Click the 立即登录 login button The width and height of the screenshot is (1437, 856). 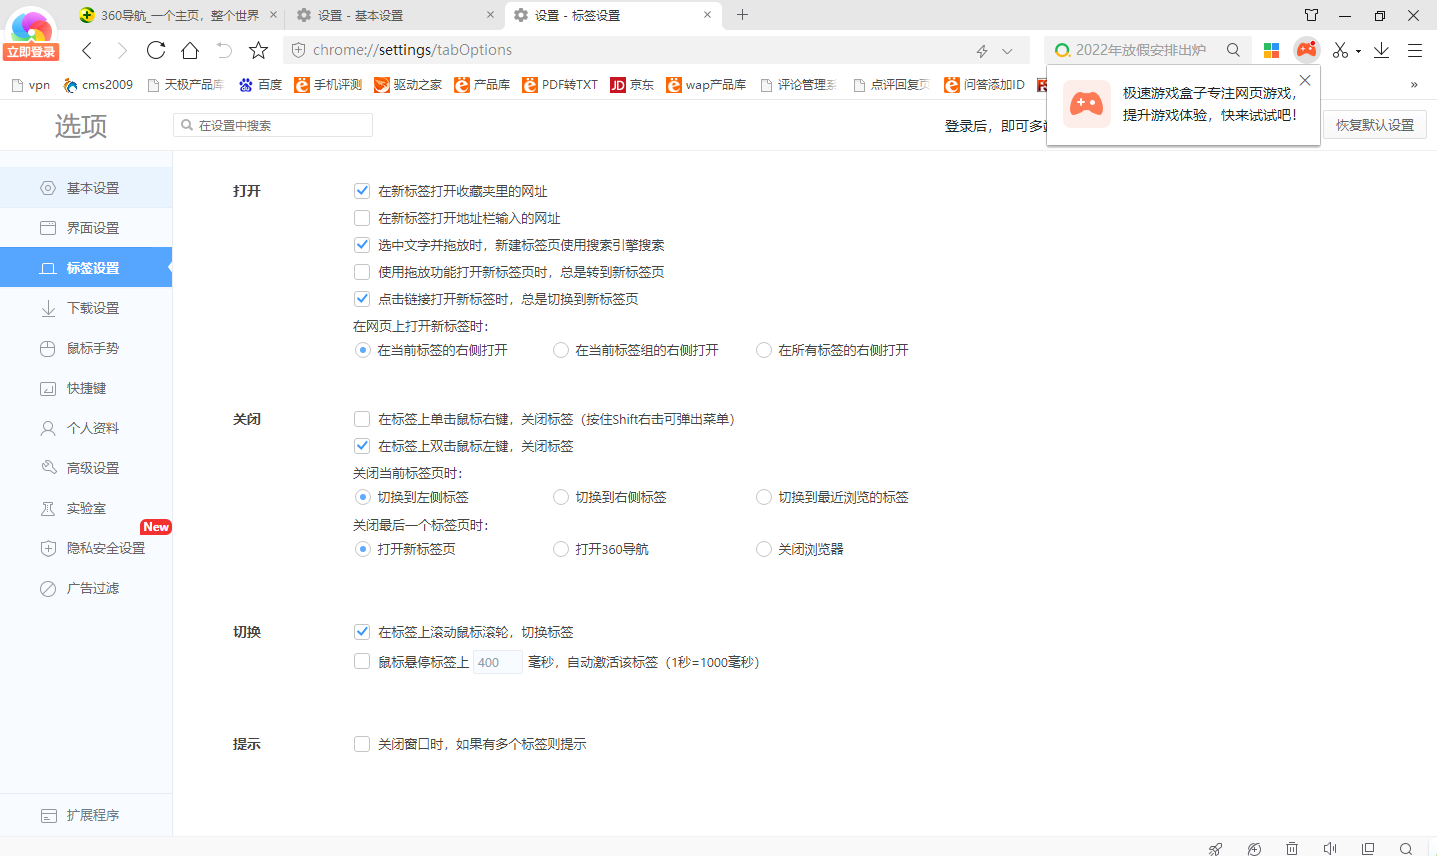tap(31, 48)
